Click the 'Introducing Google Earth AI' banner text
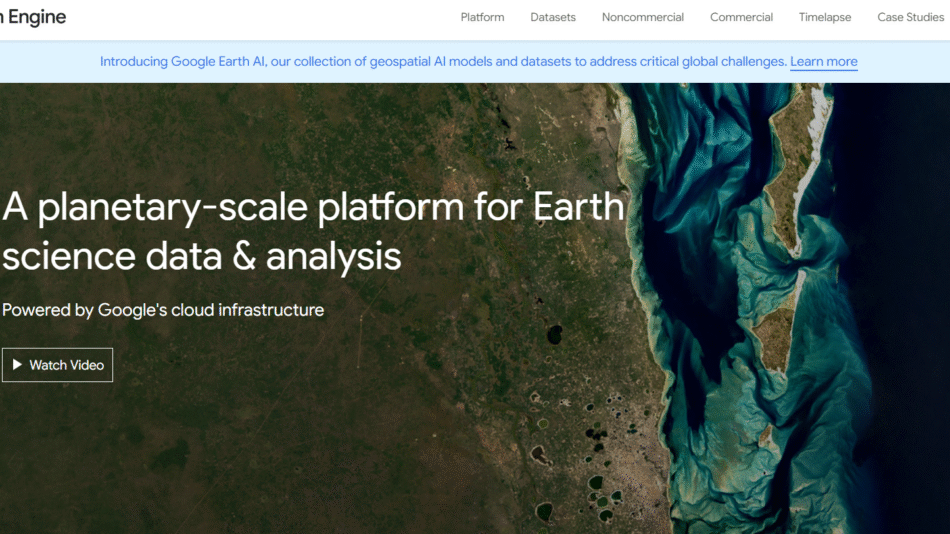Viewport: 950px width, 534px height. click(443, 62)
